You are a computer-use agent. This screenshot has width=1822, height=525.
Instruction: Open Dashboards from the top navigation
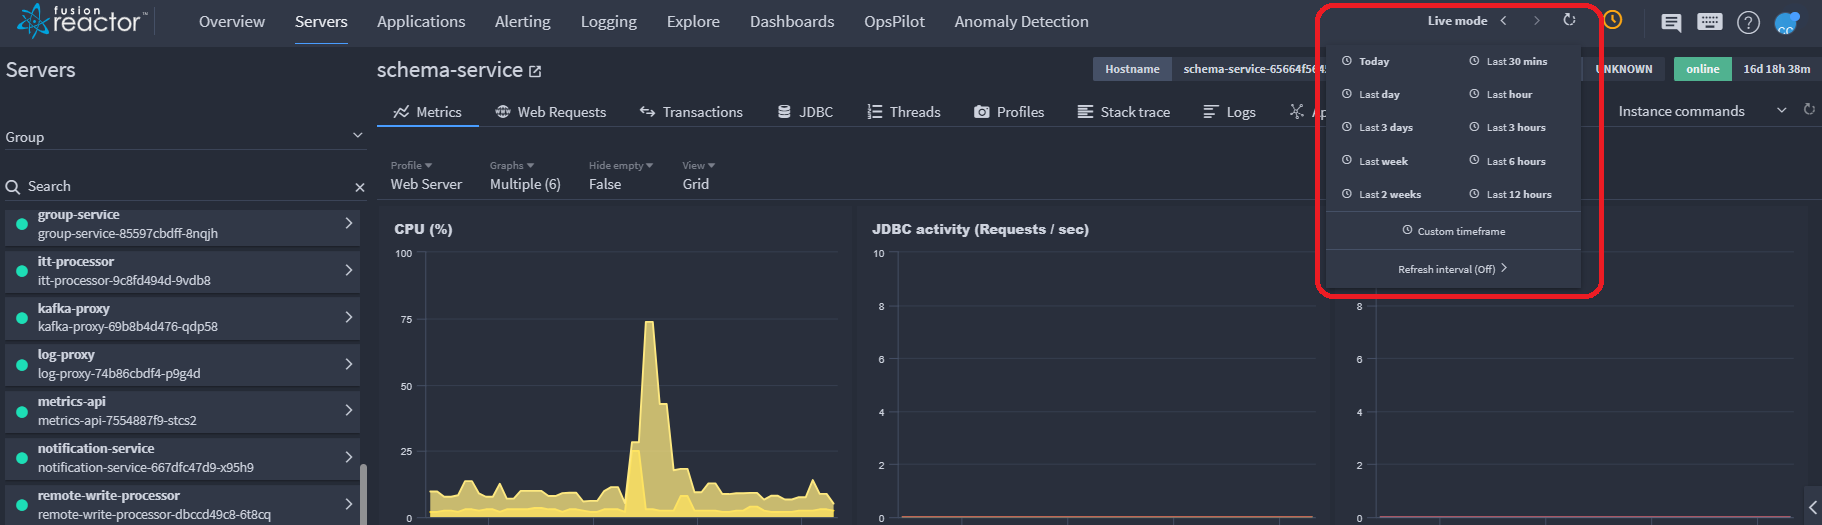click(x=792, y=22)
